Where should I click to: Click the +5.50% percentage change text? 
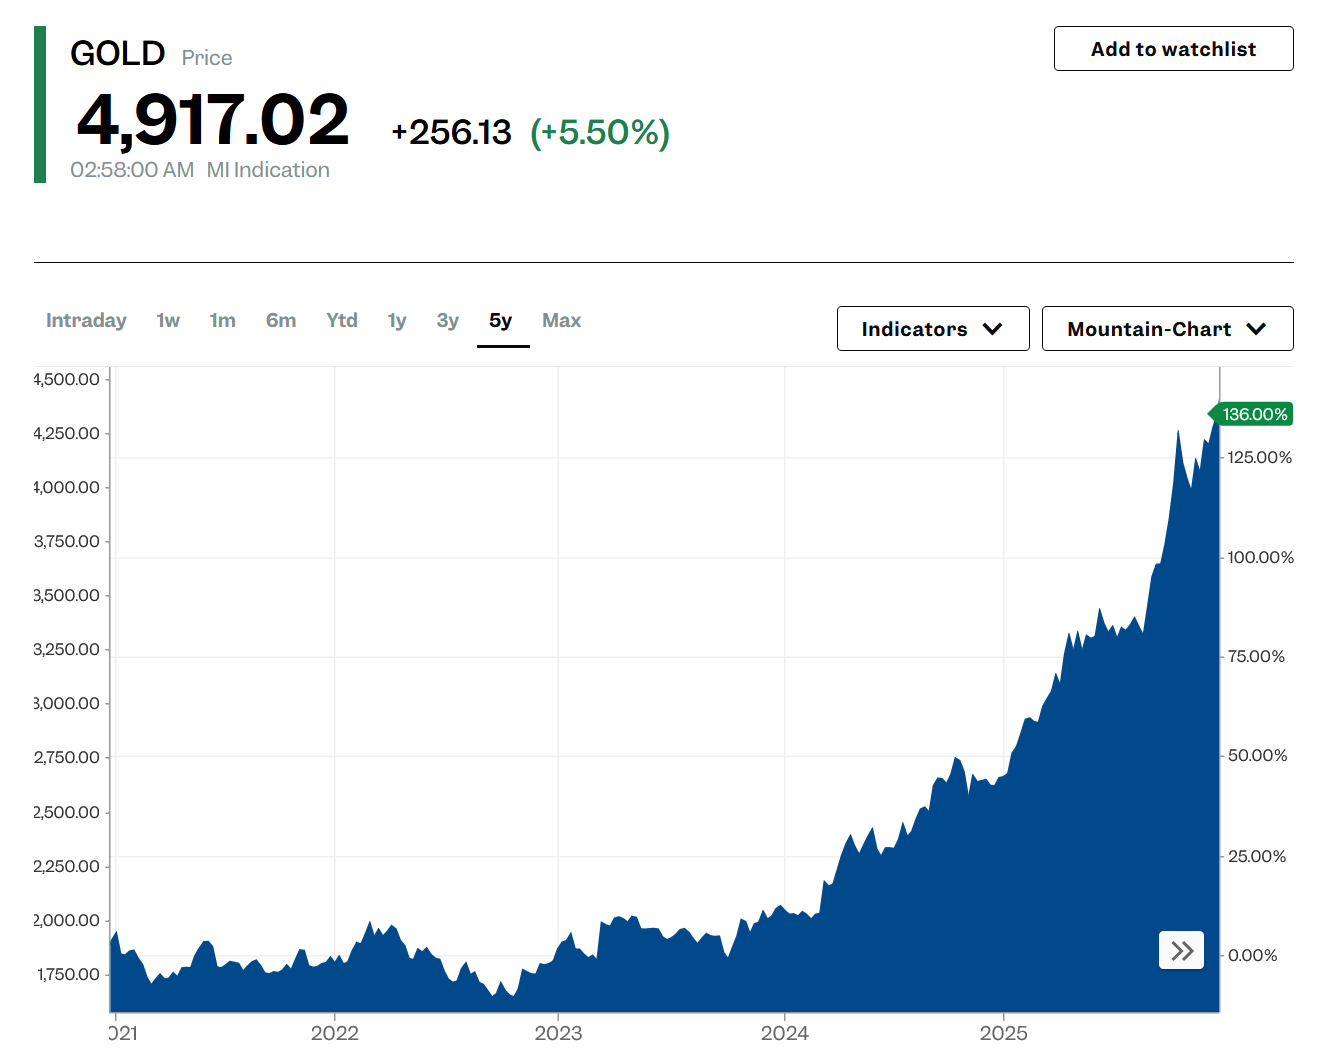[x=599, y=131]
